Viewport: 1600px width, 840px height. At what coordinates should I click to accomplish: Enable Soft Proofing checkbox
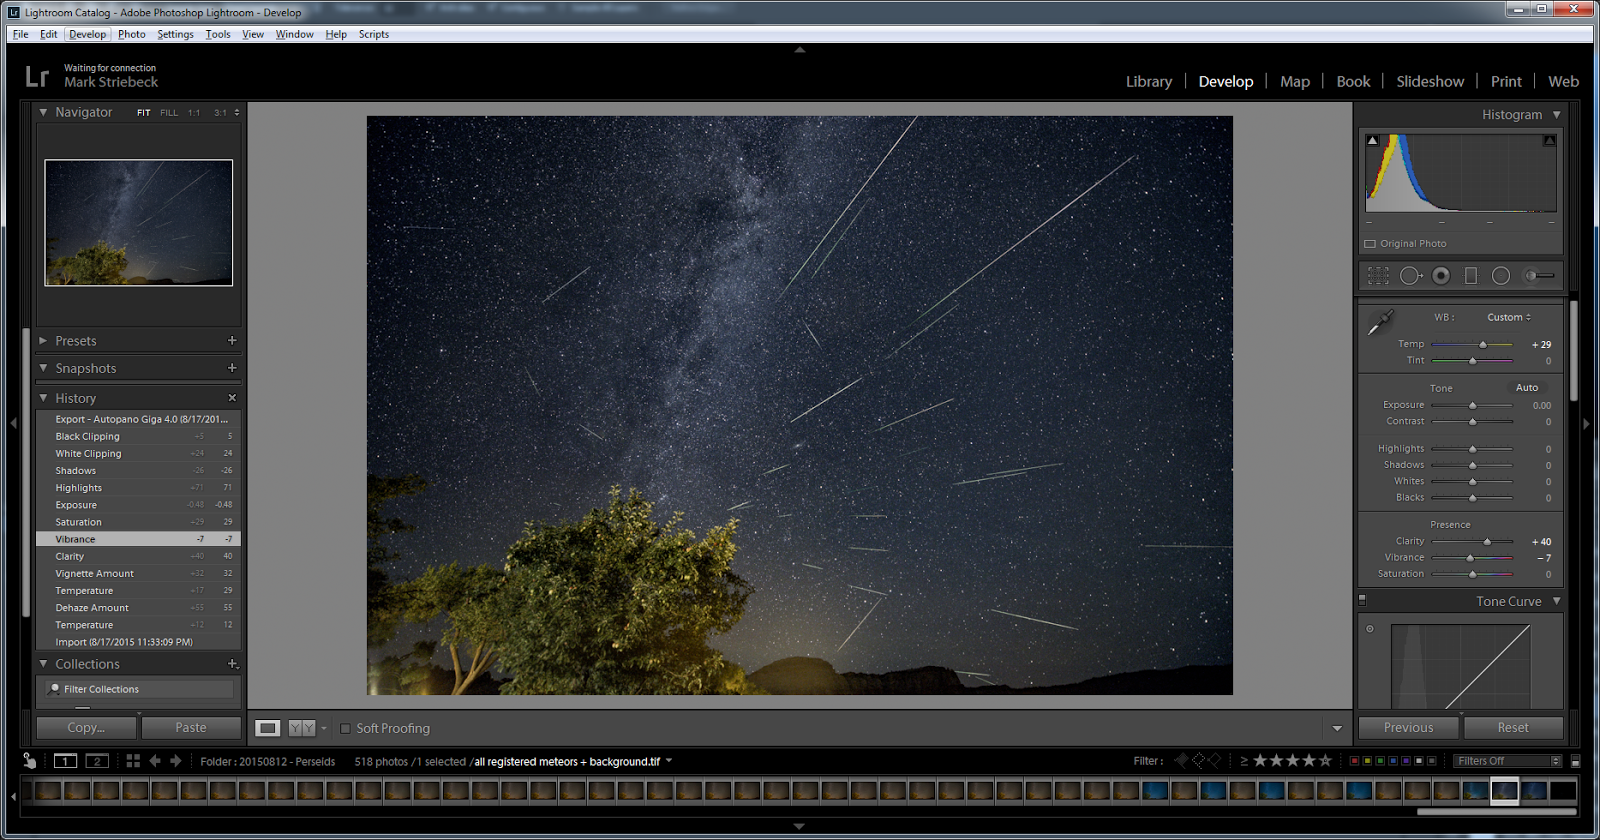[x=345, y=728]
